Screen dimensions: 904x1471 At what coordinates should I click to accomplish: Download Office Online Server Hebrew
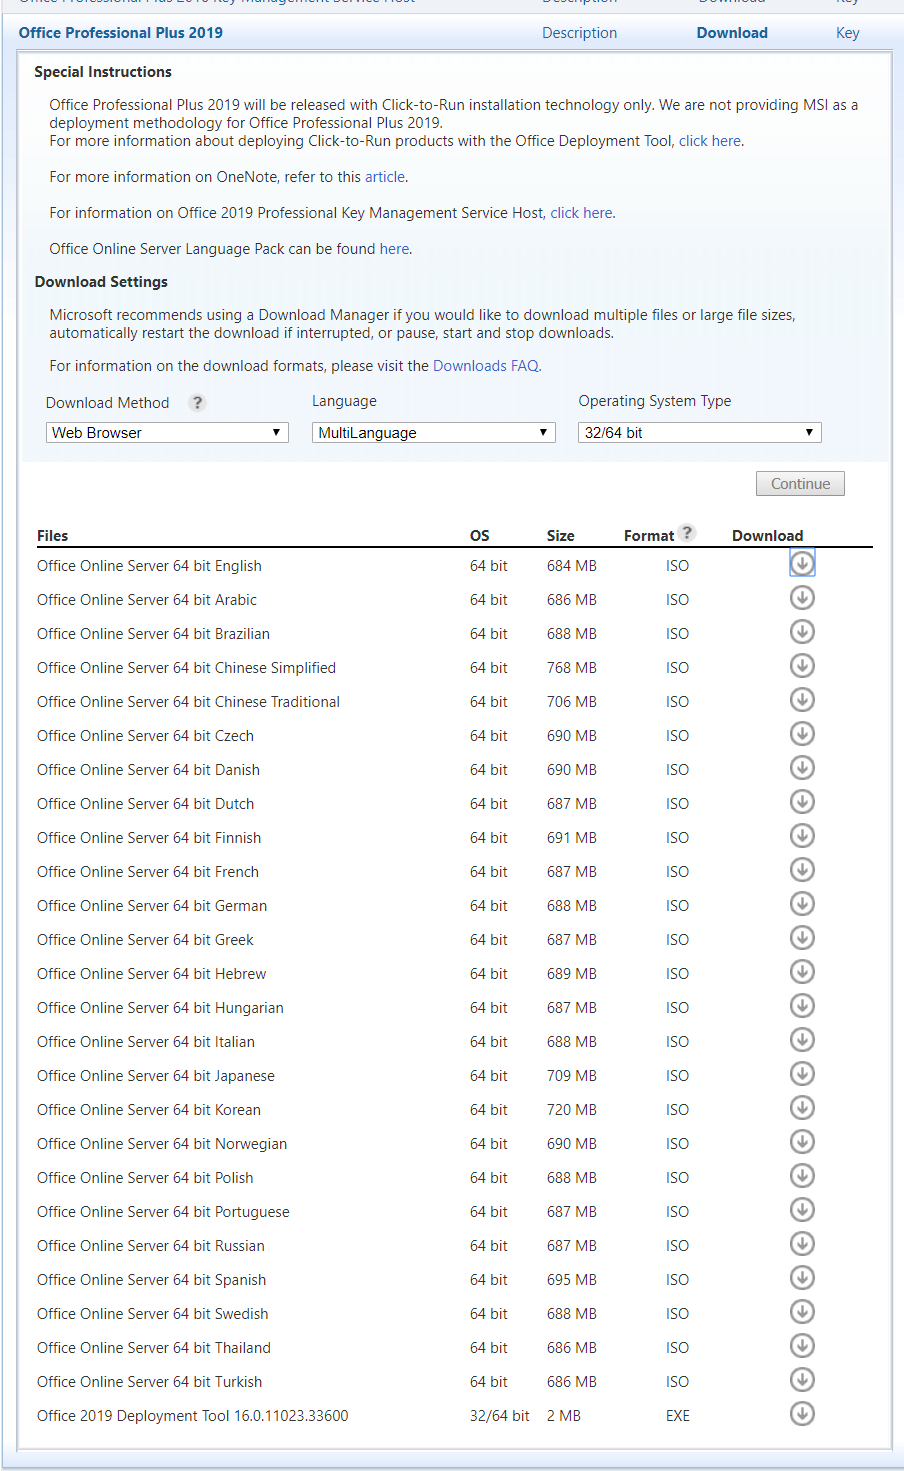click(802, 972)
